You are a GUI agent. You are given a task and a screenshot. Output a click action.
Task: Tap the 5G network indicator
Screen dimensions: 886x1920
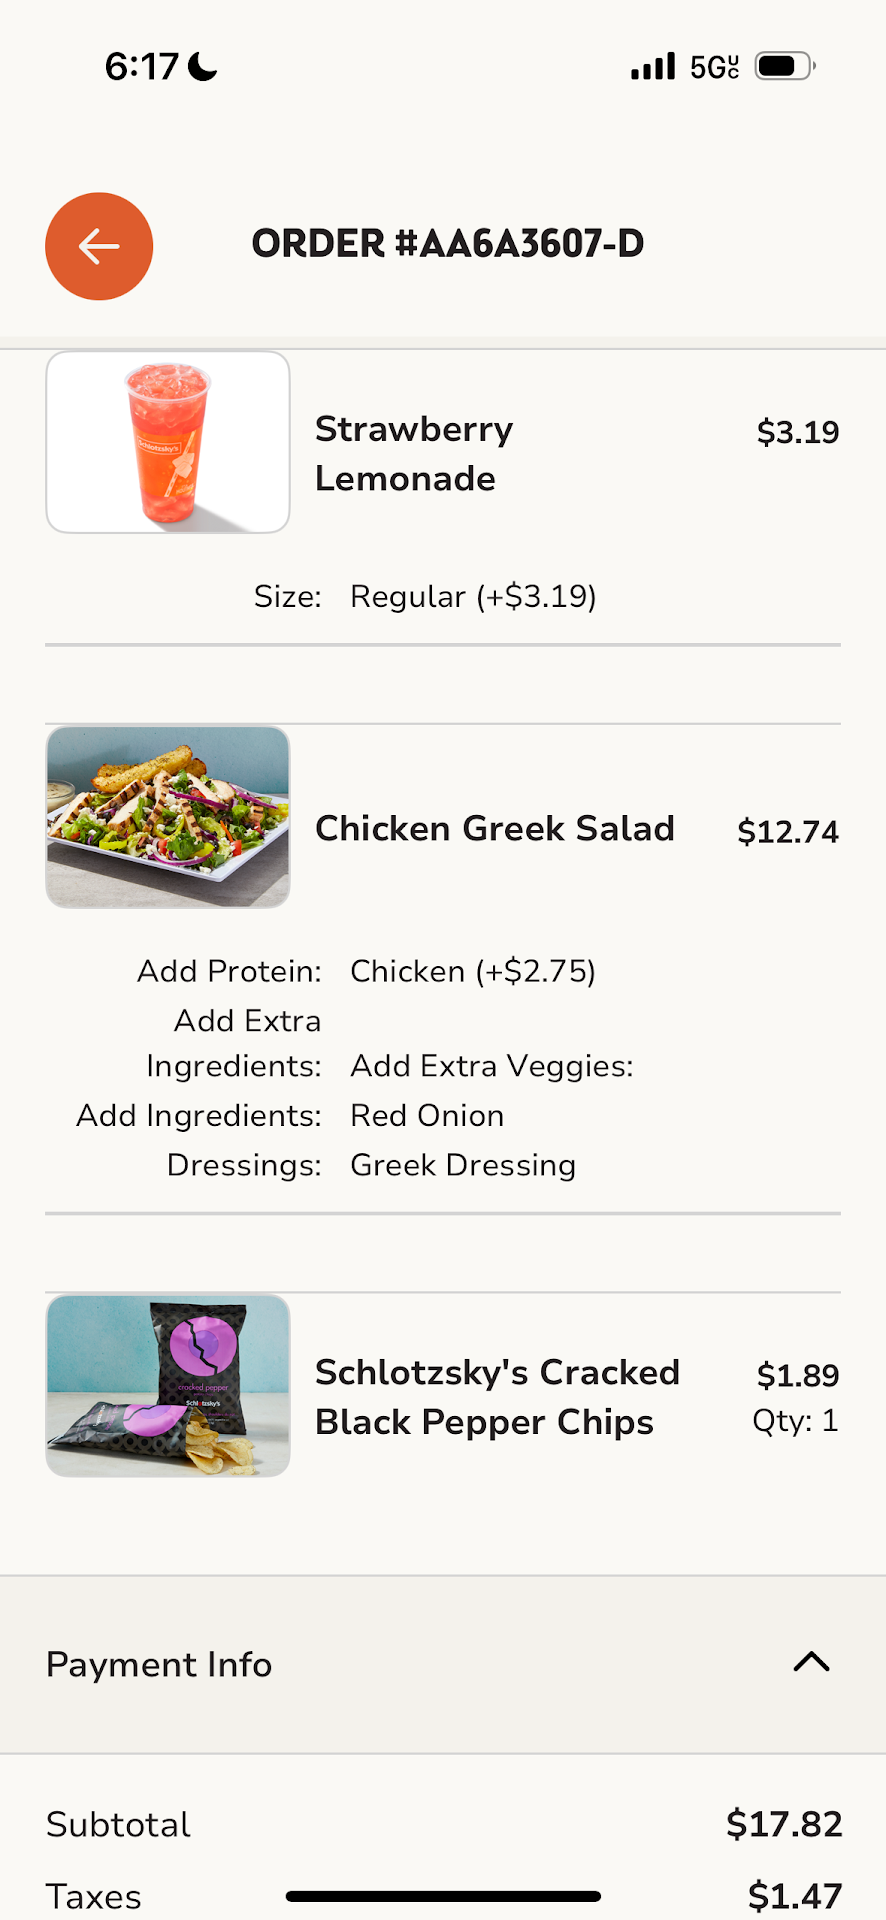coord(714,67)
